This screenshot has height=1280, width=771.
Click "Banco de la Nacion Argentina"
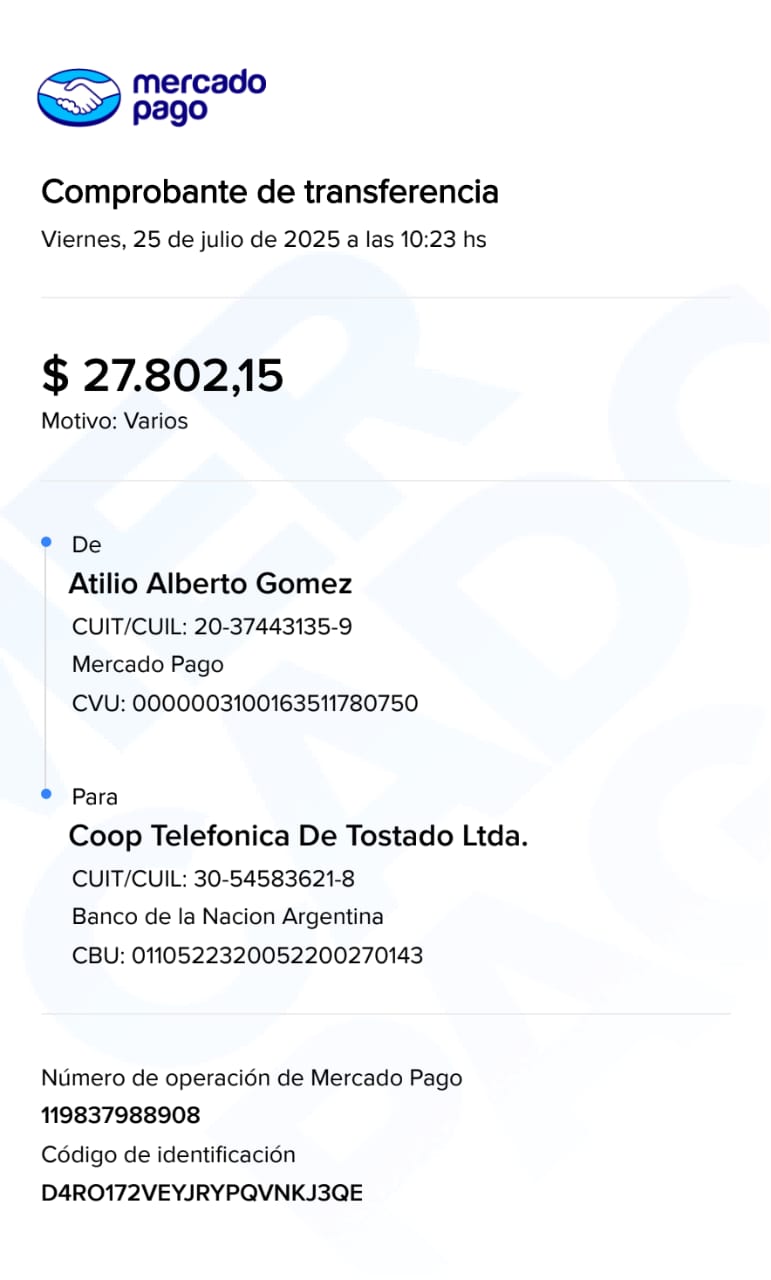coord(228,916)
